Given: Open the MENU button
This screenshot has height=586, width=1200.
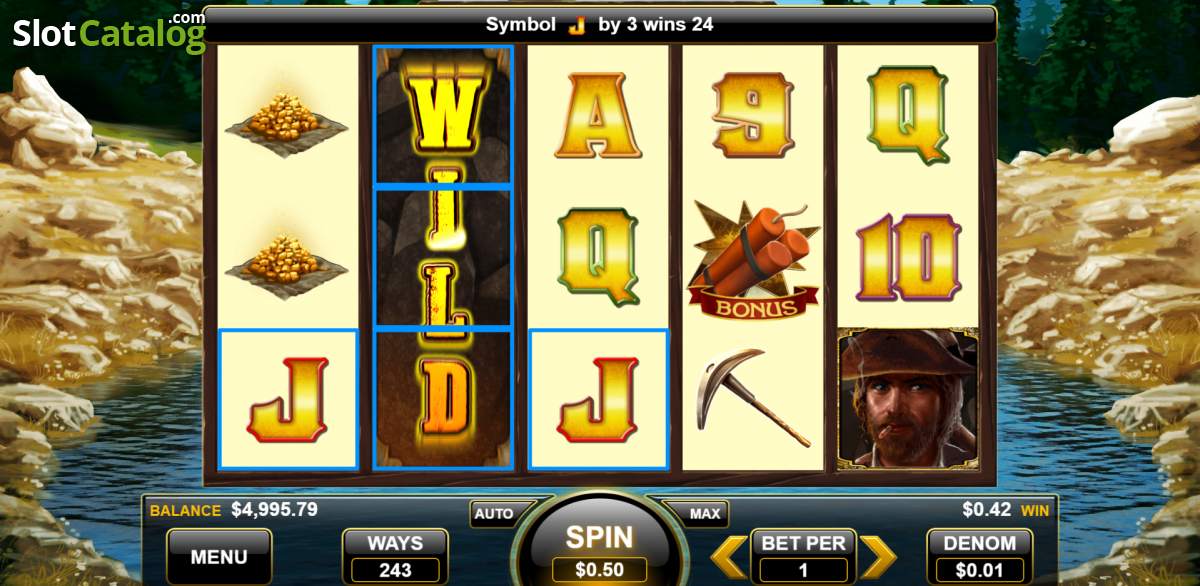Looking at the screenshot, I should pos(219,557).
